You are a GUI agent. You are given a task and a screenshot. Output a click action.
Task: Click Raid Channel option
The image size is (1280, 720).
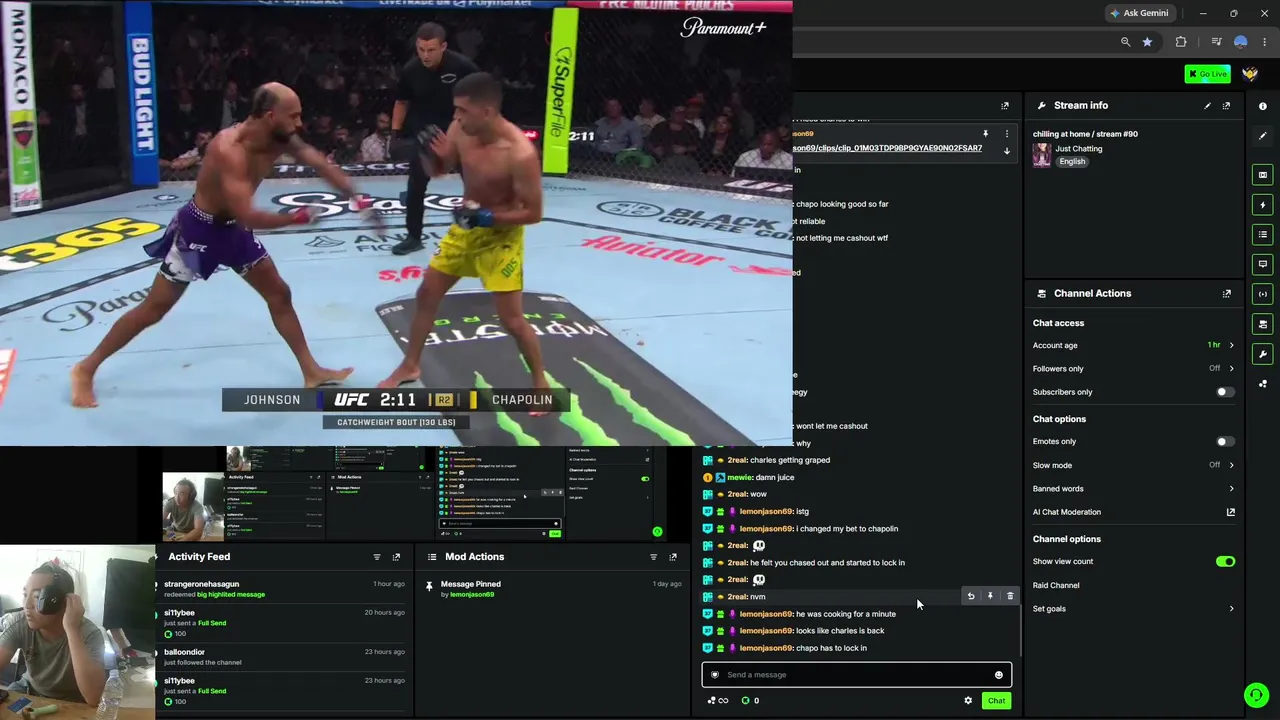[x=1056, y=585]
